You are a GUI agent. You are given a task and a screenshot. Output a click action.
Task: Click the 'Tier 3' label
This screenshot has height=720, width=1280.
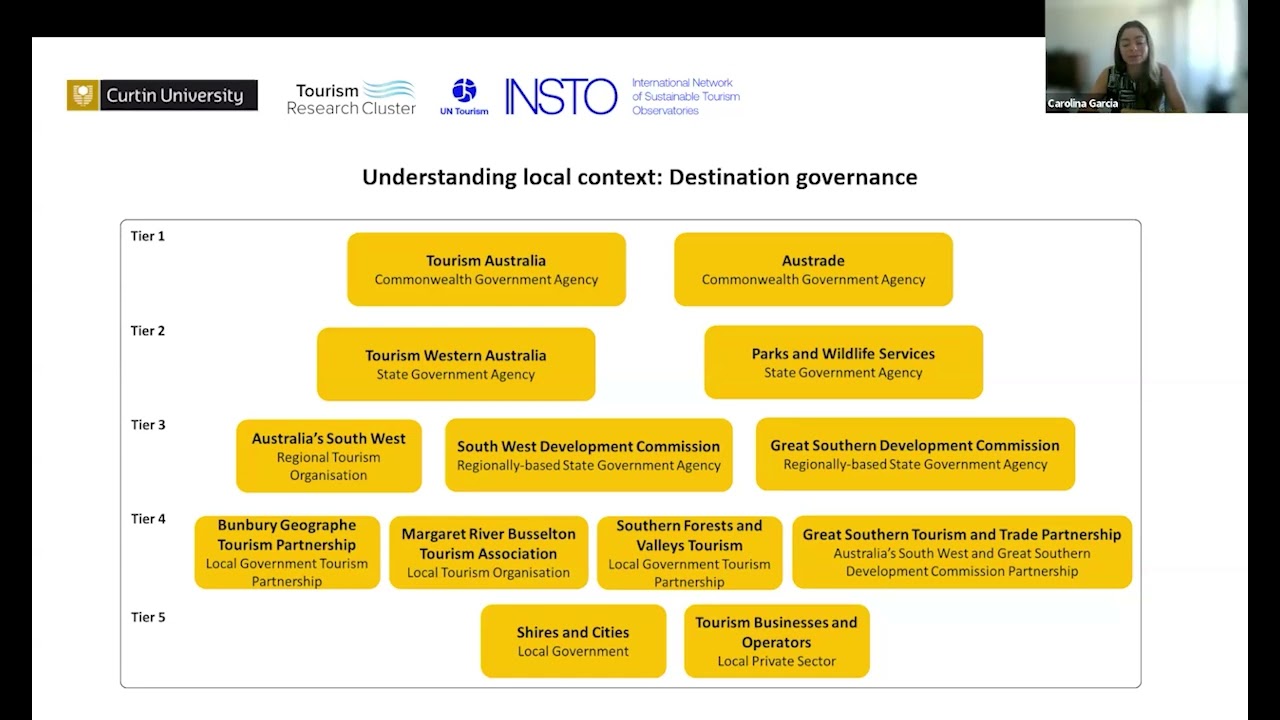[x=148, y=425]
